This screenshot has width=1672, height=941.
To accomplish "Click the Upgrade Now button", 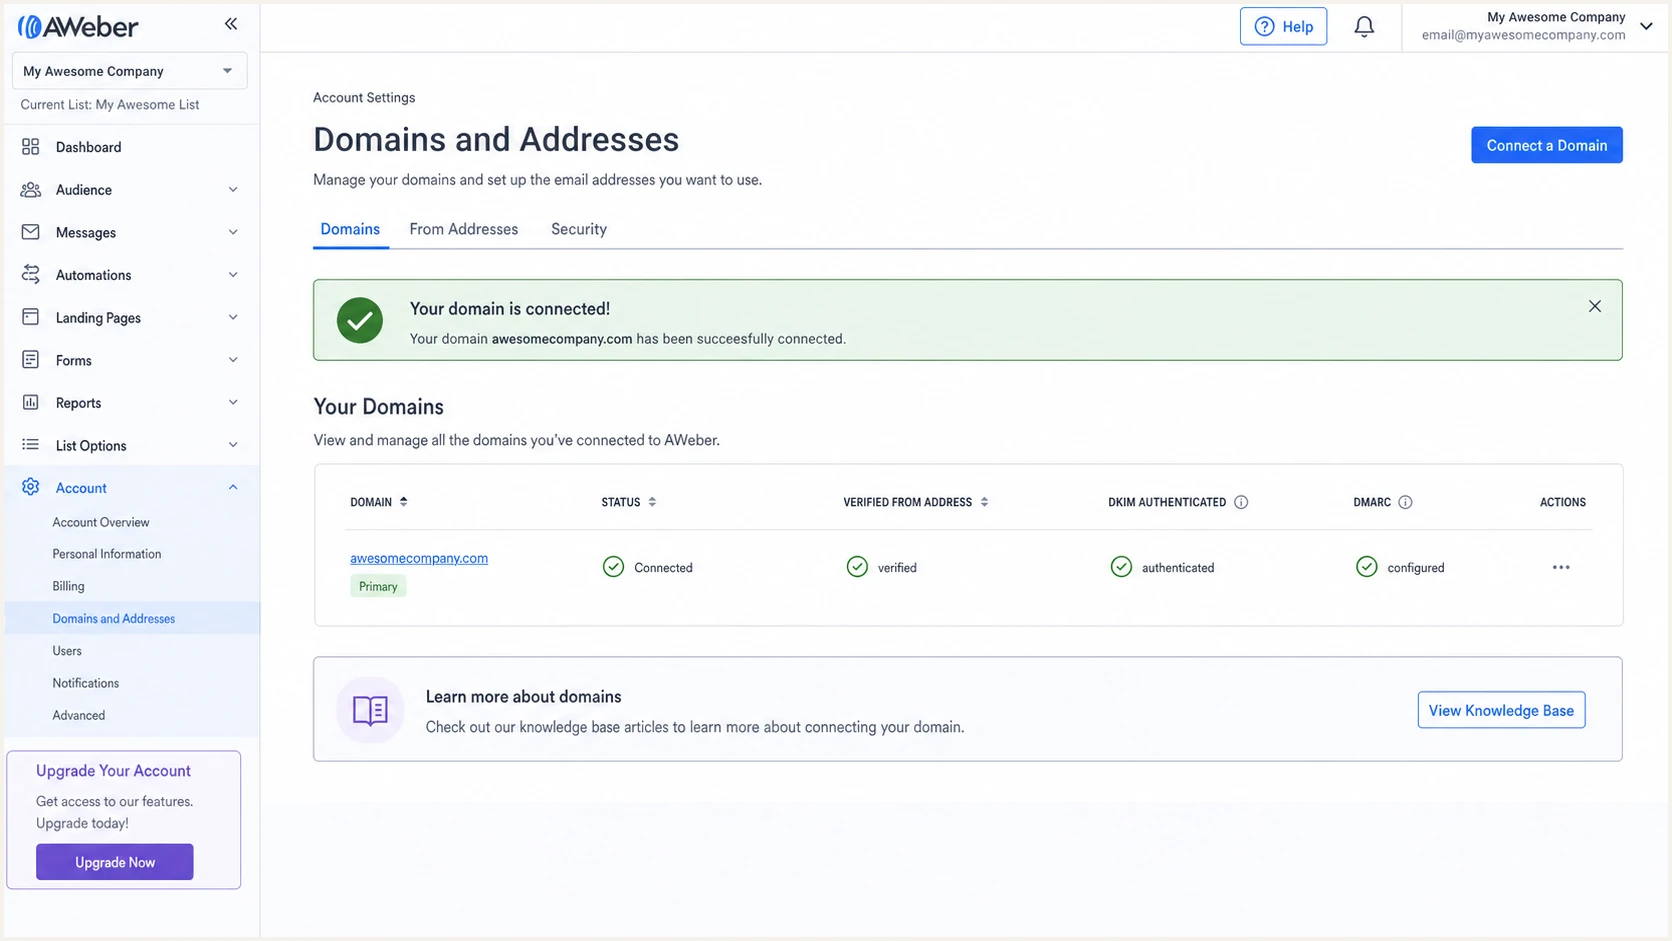I will click(x=115, y=862).
